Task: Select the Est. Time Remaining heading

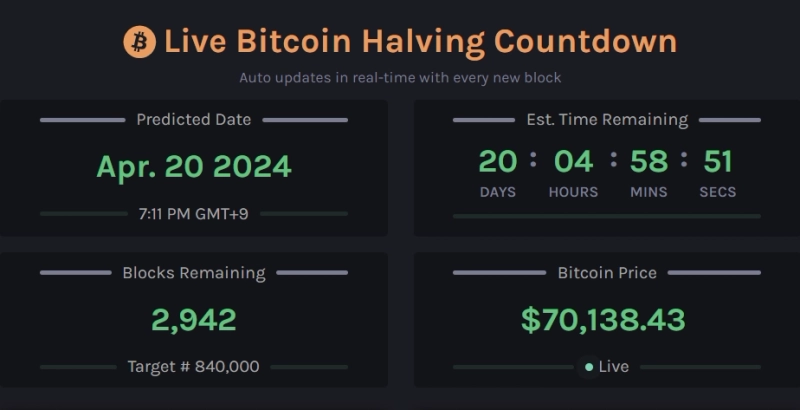Action: pyautogui.click(x=607, y=120)
